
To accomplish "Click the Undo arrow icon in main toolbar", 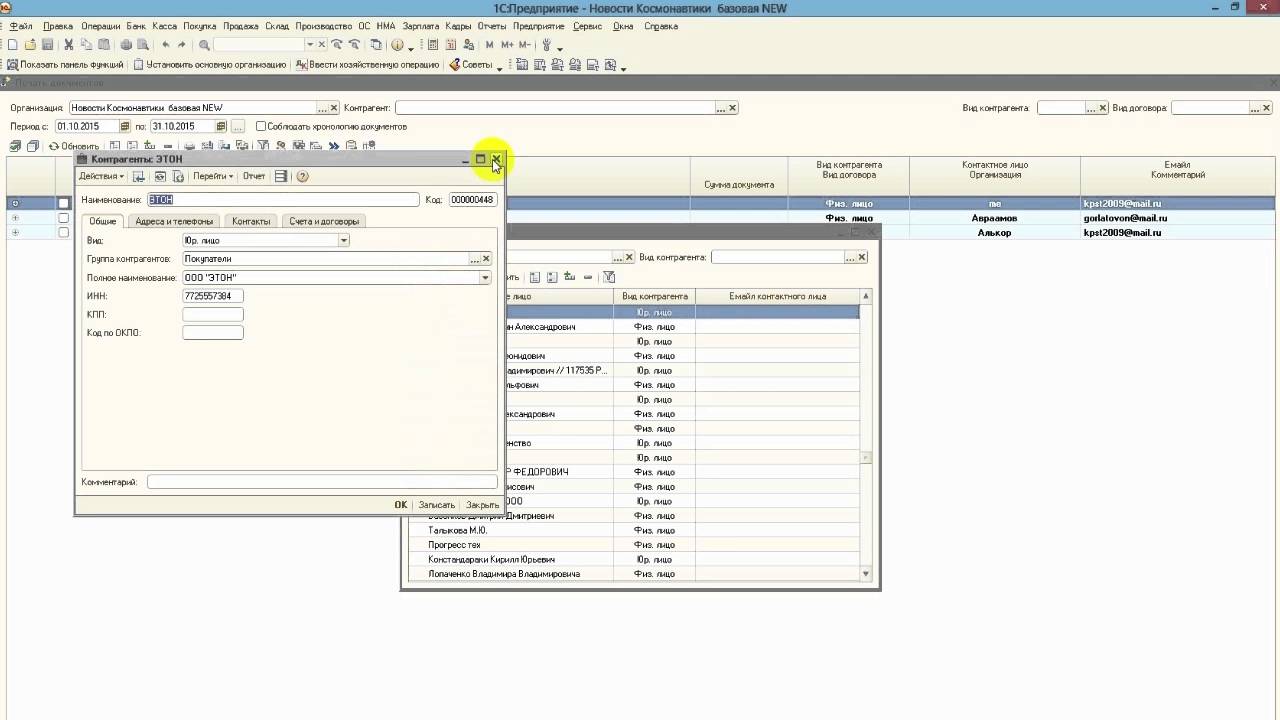I will (x=165, y=45).
